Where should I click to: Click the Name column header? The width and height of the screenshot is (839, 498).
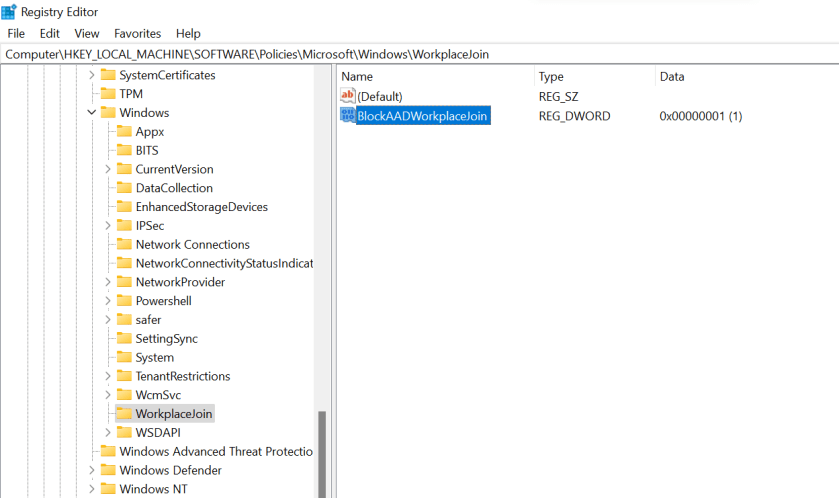[357, 76]
